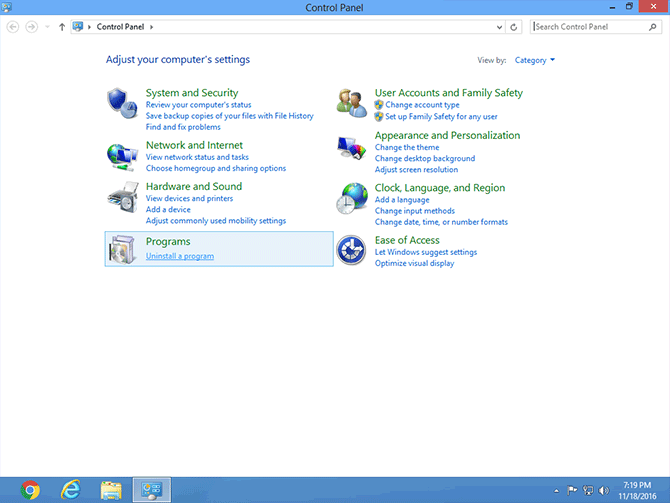The height and width of the screenshot is (503, 670).
Task: Click View network status and tasks
Action: tap(197, 157)
